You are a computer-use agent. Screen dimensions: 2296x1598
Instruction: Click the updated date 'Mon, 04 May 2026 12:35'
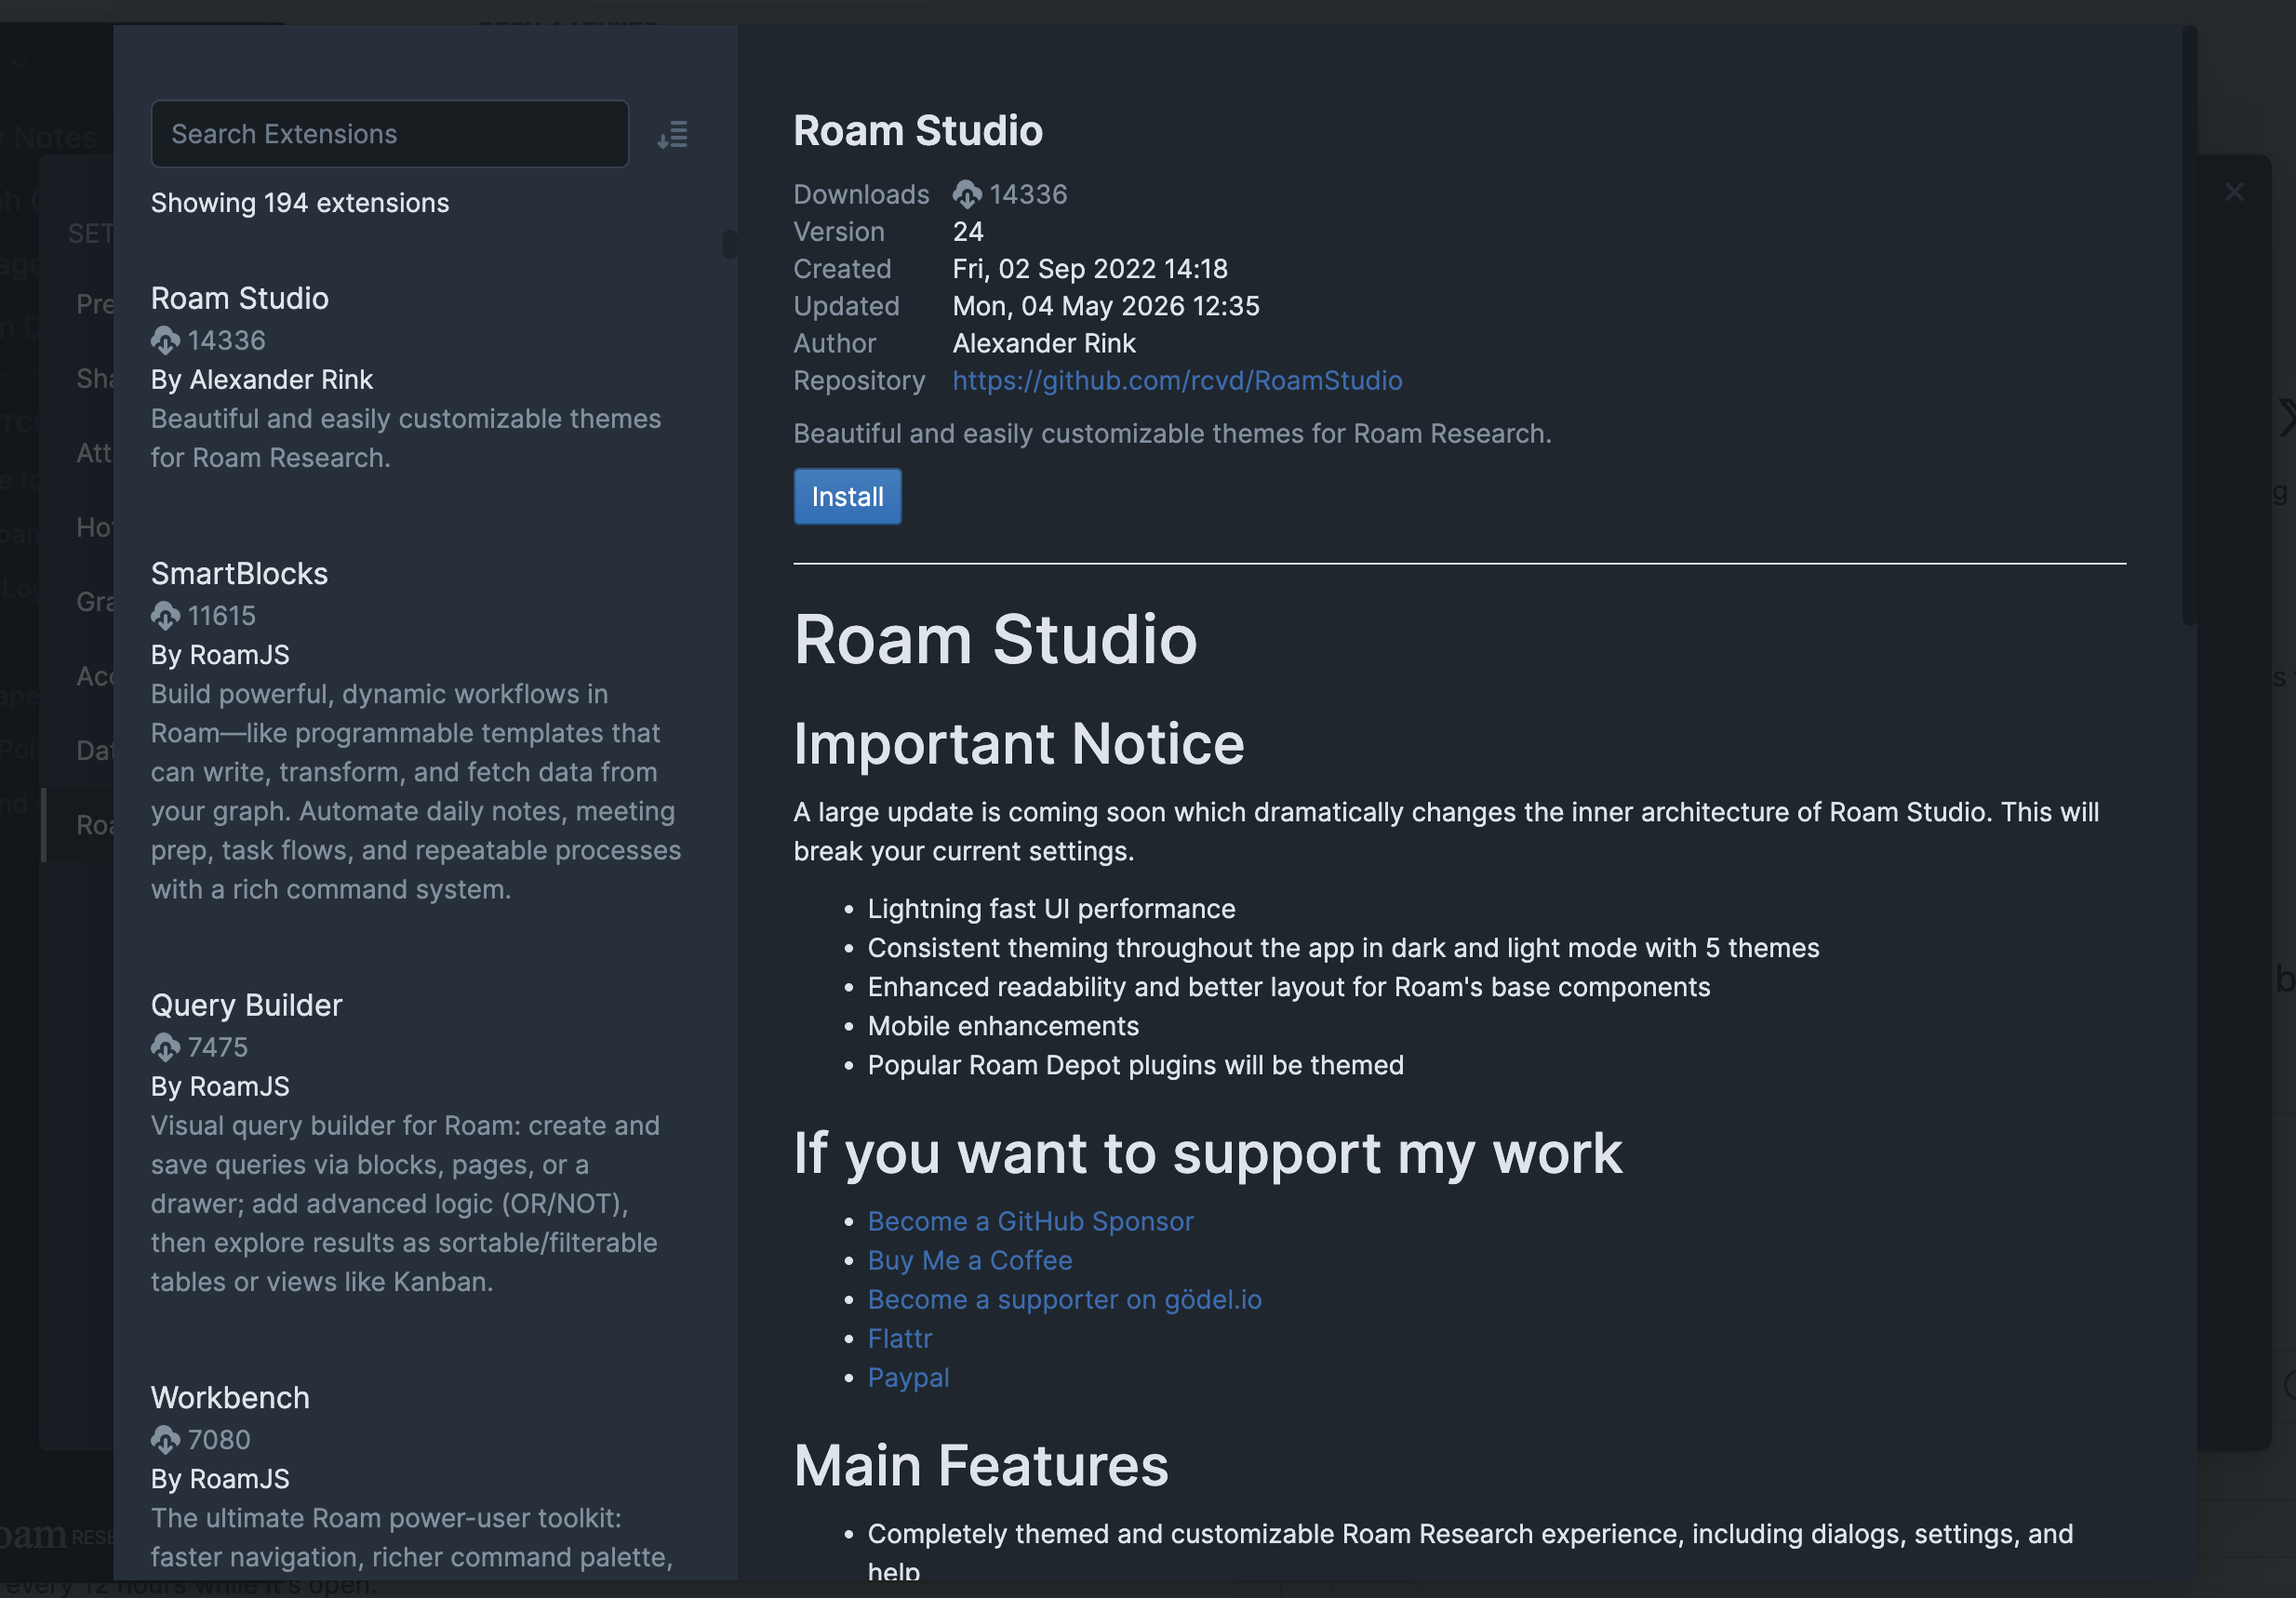1106,306
